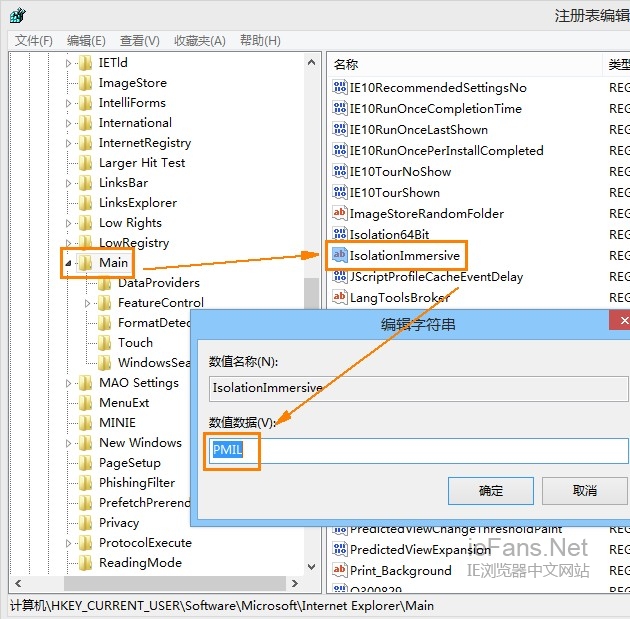Click the IsolationImmersive string value icon
Image resolution: width=630 pixels, height=619 pixels.
click(339, 256)
